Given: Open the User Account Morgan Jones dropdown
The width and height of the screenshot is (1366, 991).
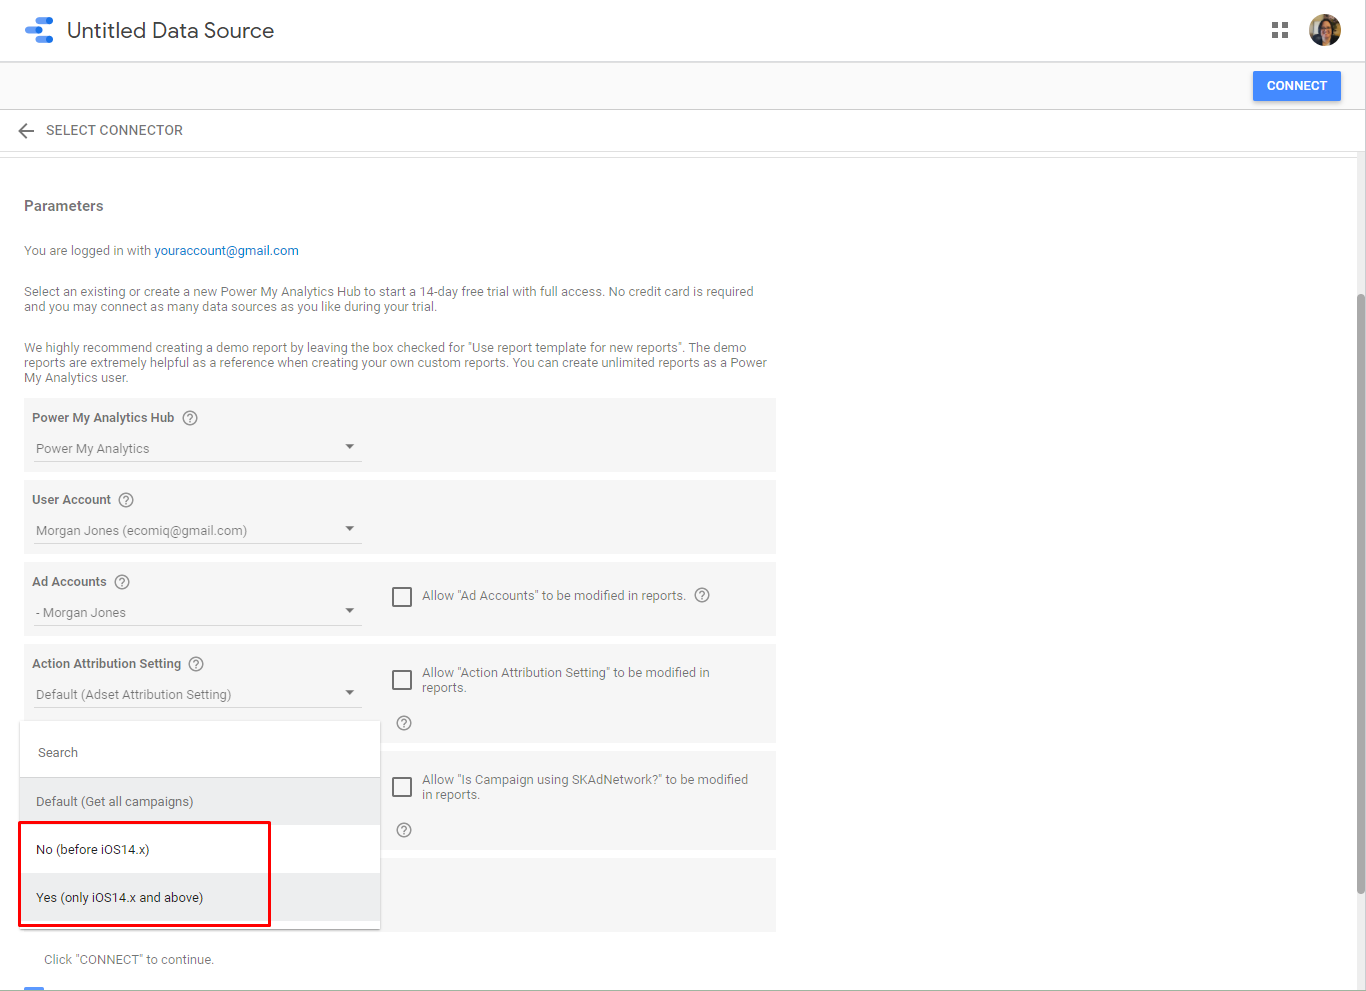Looking at the screenshot, I should [197, 530].
